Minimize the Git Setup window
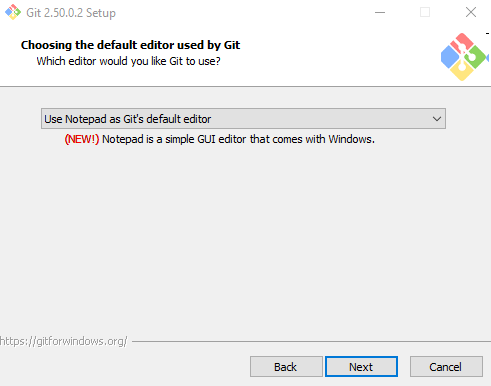 pyautogui.click(x=380, y=13)
